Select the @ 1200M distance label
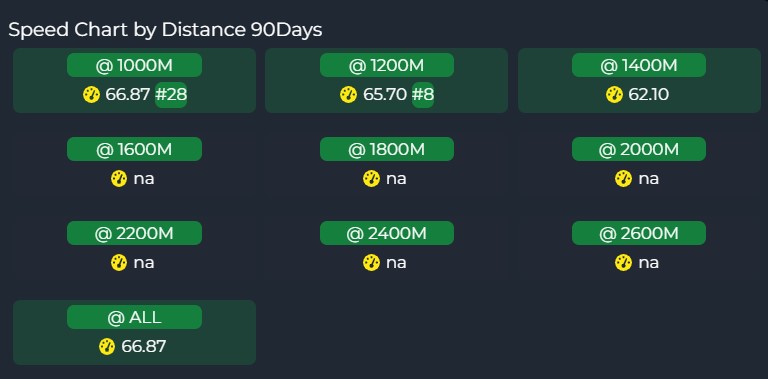 (387, 65)
